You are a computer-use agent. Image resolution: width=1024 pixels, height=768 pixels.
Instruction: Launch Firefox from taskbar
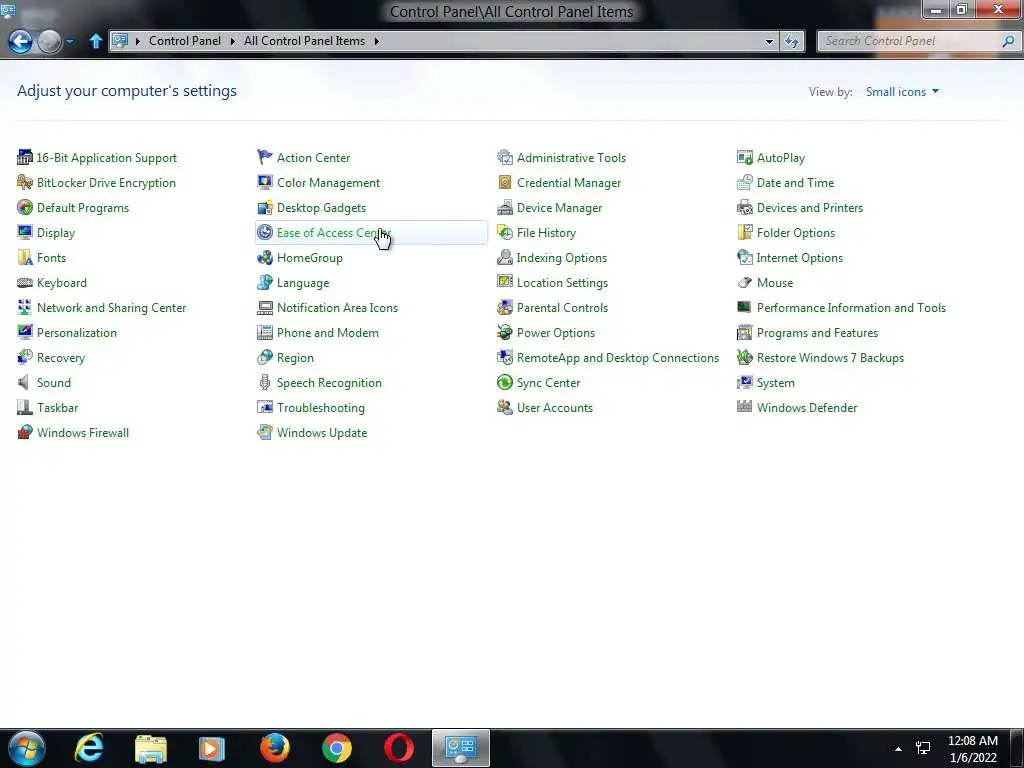(x=275, y=748)
